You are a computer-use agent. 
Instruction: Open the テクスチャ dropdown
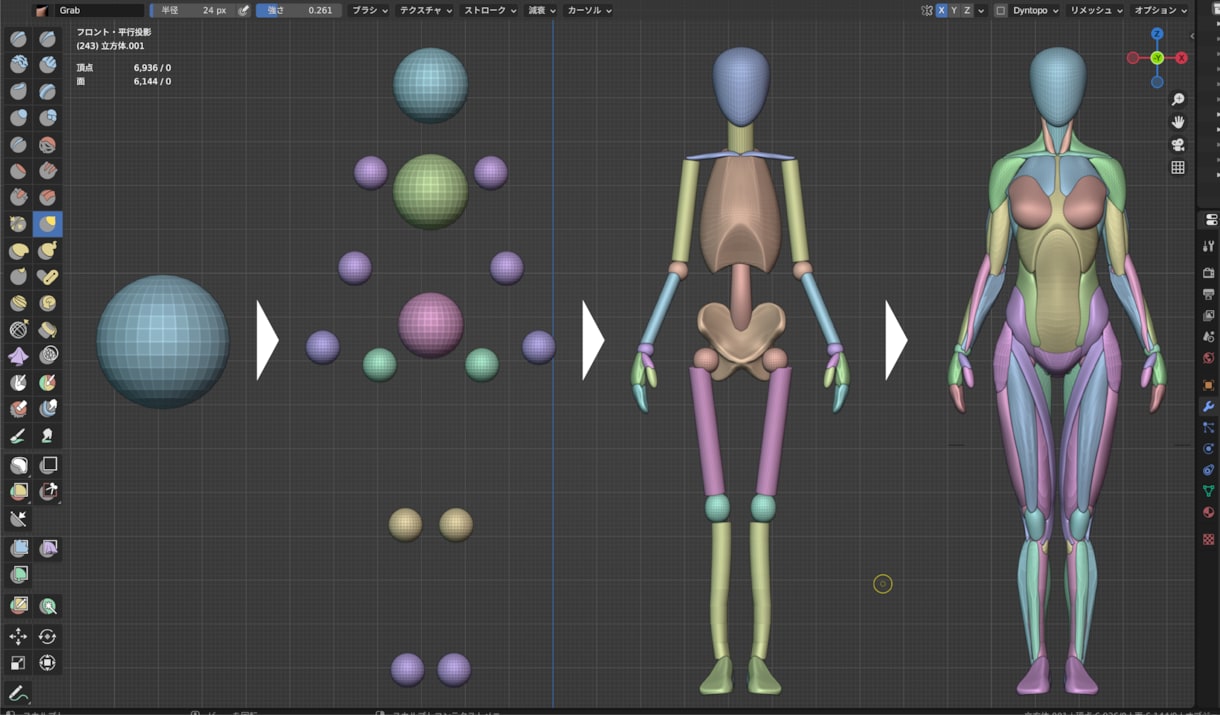pos(425,10)
